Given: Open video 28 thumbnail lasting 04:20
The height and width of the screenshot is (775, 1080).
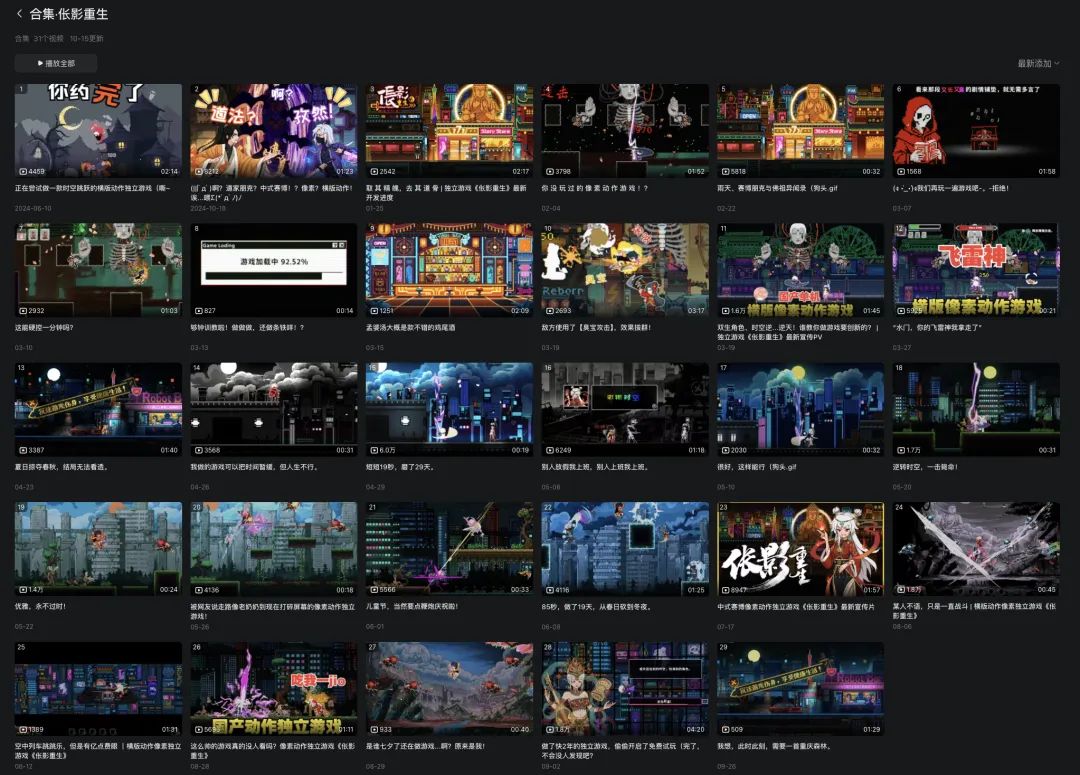Looking at the screenshot, I should 625,689.
